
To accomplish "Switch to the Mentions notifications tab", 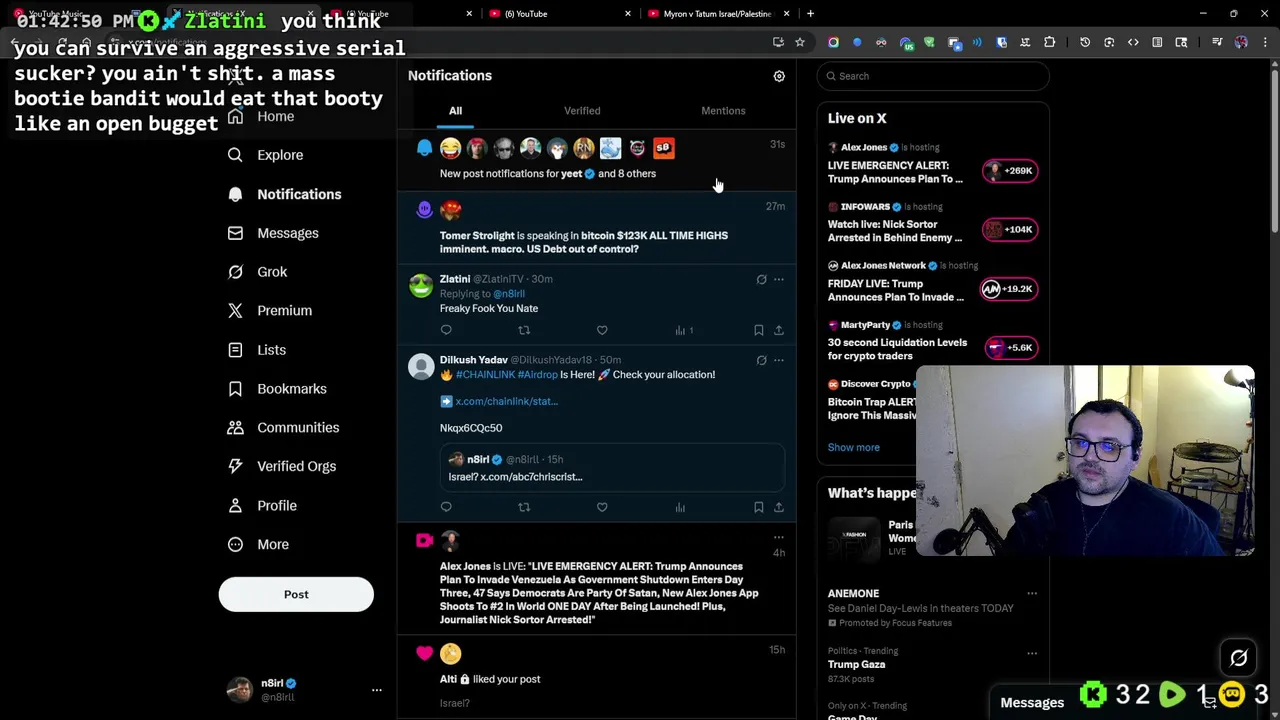I will click(x=723, y=111).
